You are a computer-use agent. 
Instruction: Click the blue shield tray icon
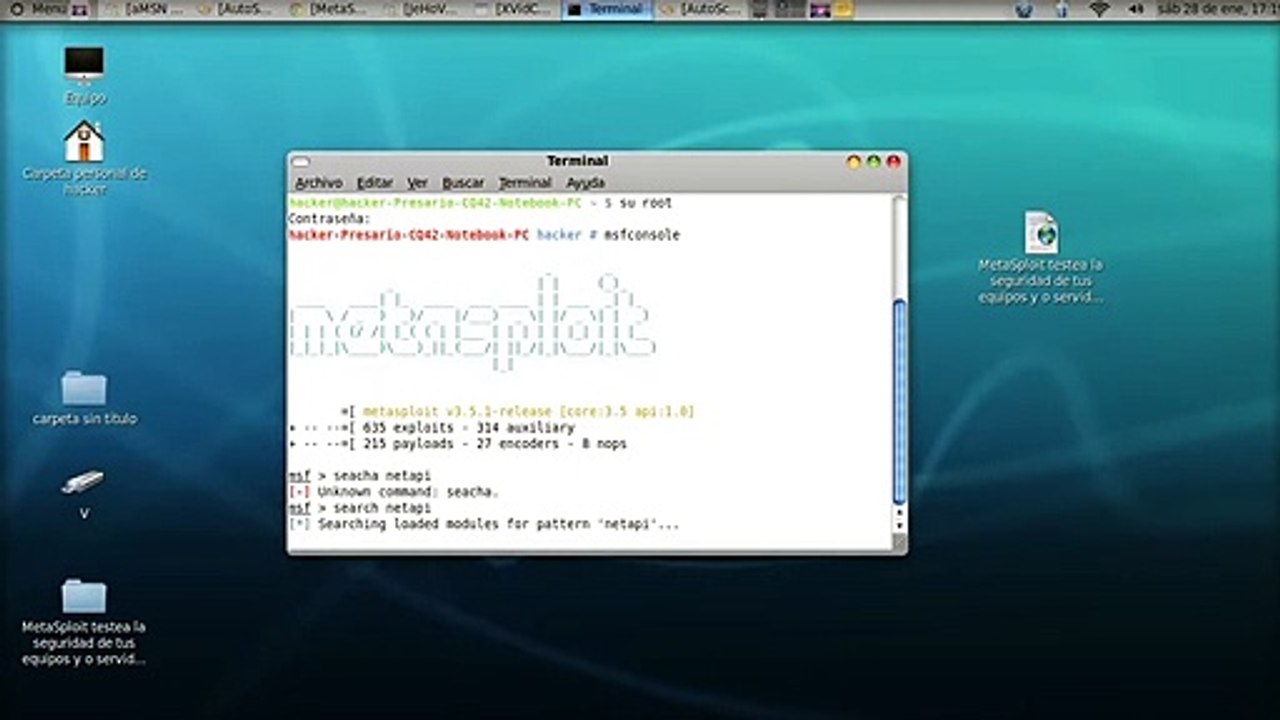coord(1023,9)
